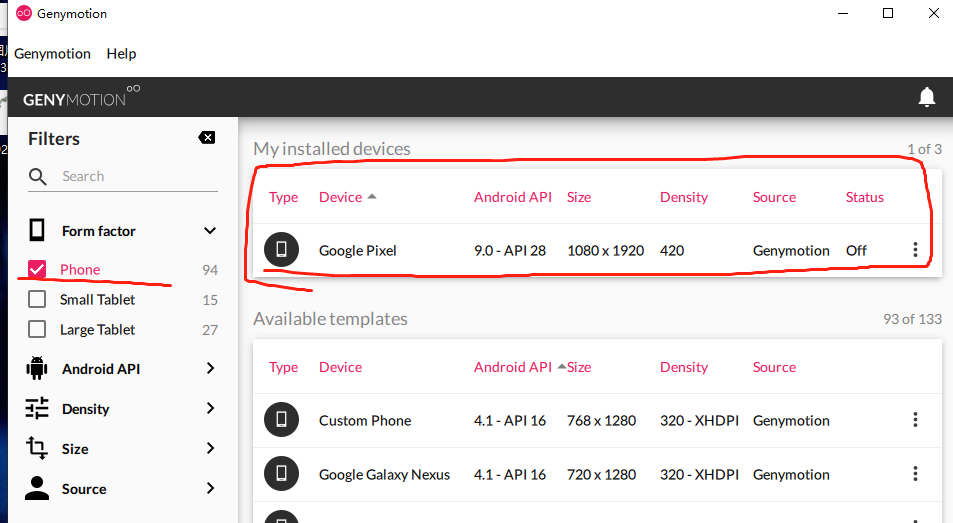Click the "720 x 1280" size cell
Screen dimensions: 953x523
pyautogui.click(x=601, y=474)
